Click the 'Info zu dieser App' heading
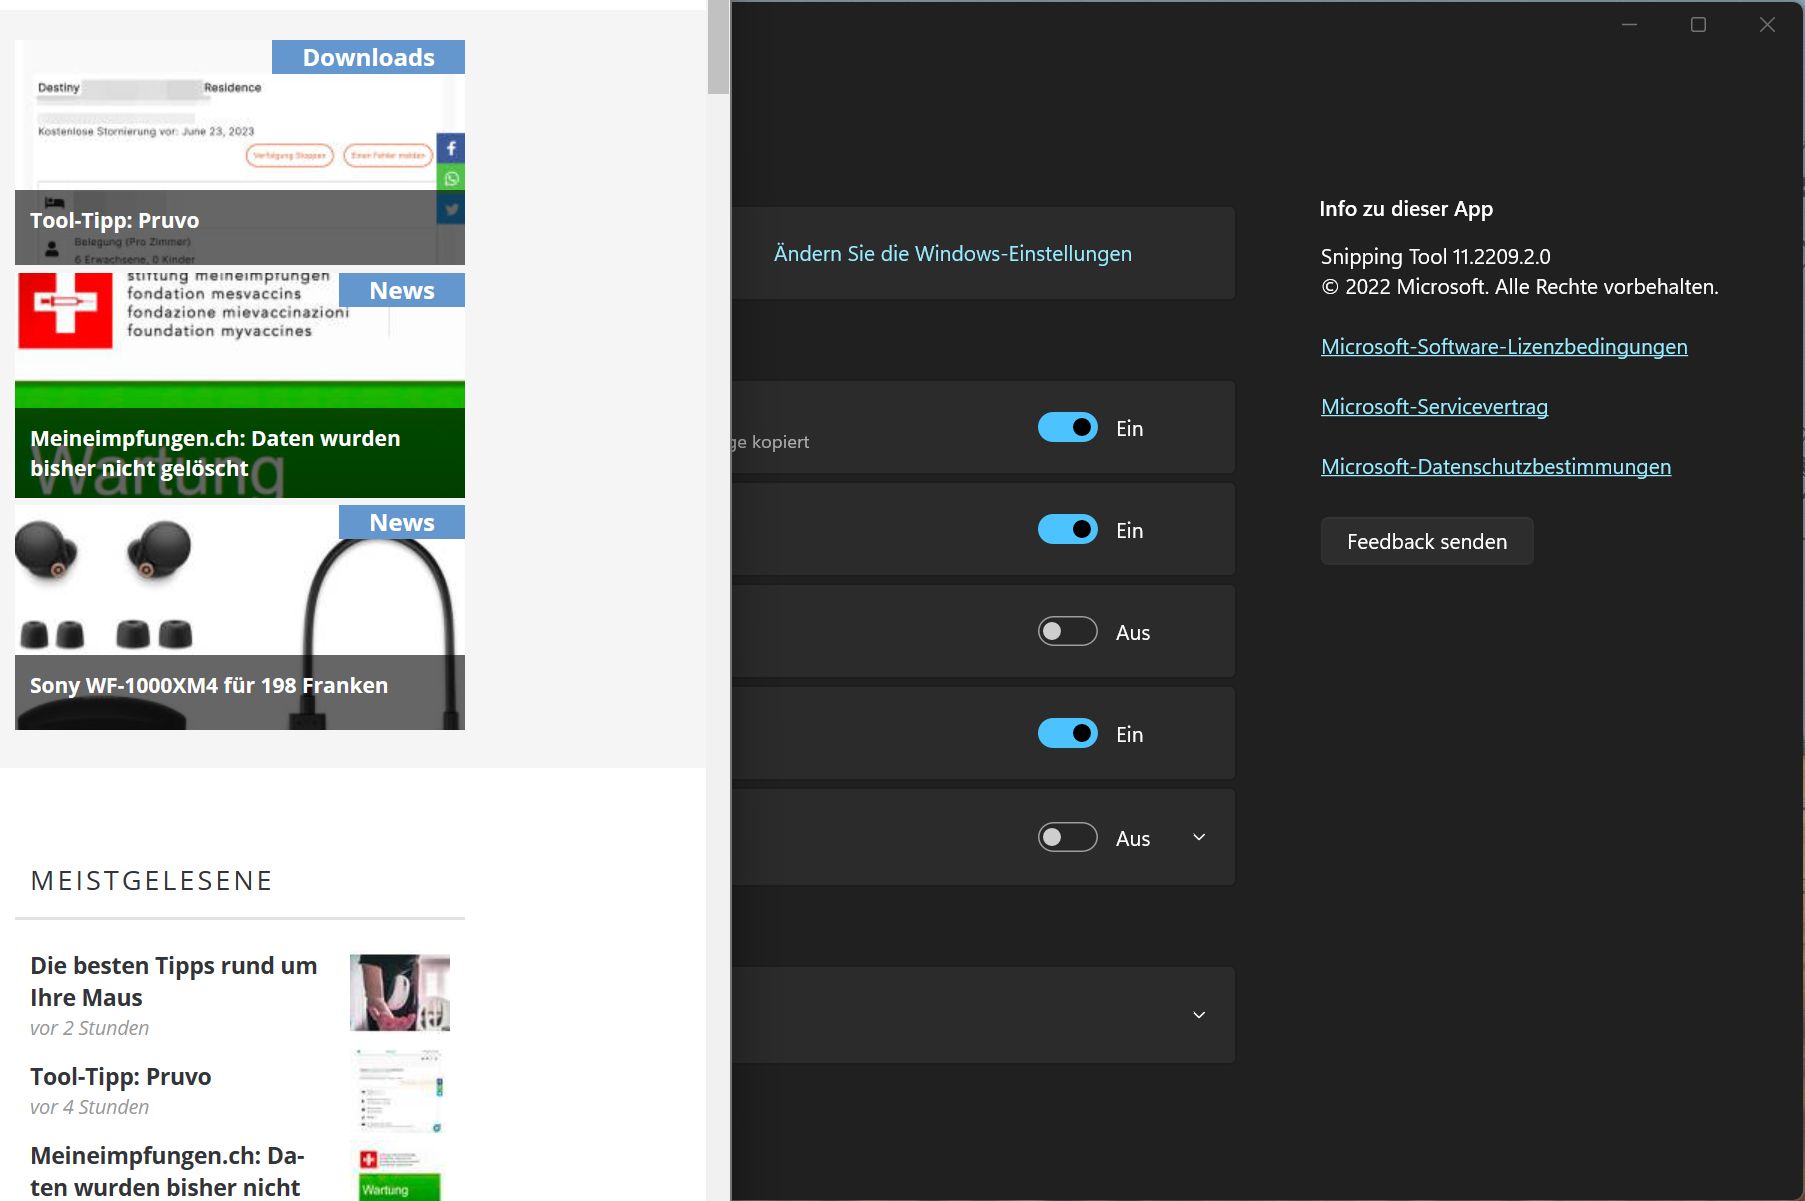 click(1406, 208)
